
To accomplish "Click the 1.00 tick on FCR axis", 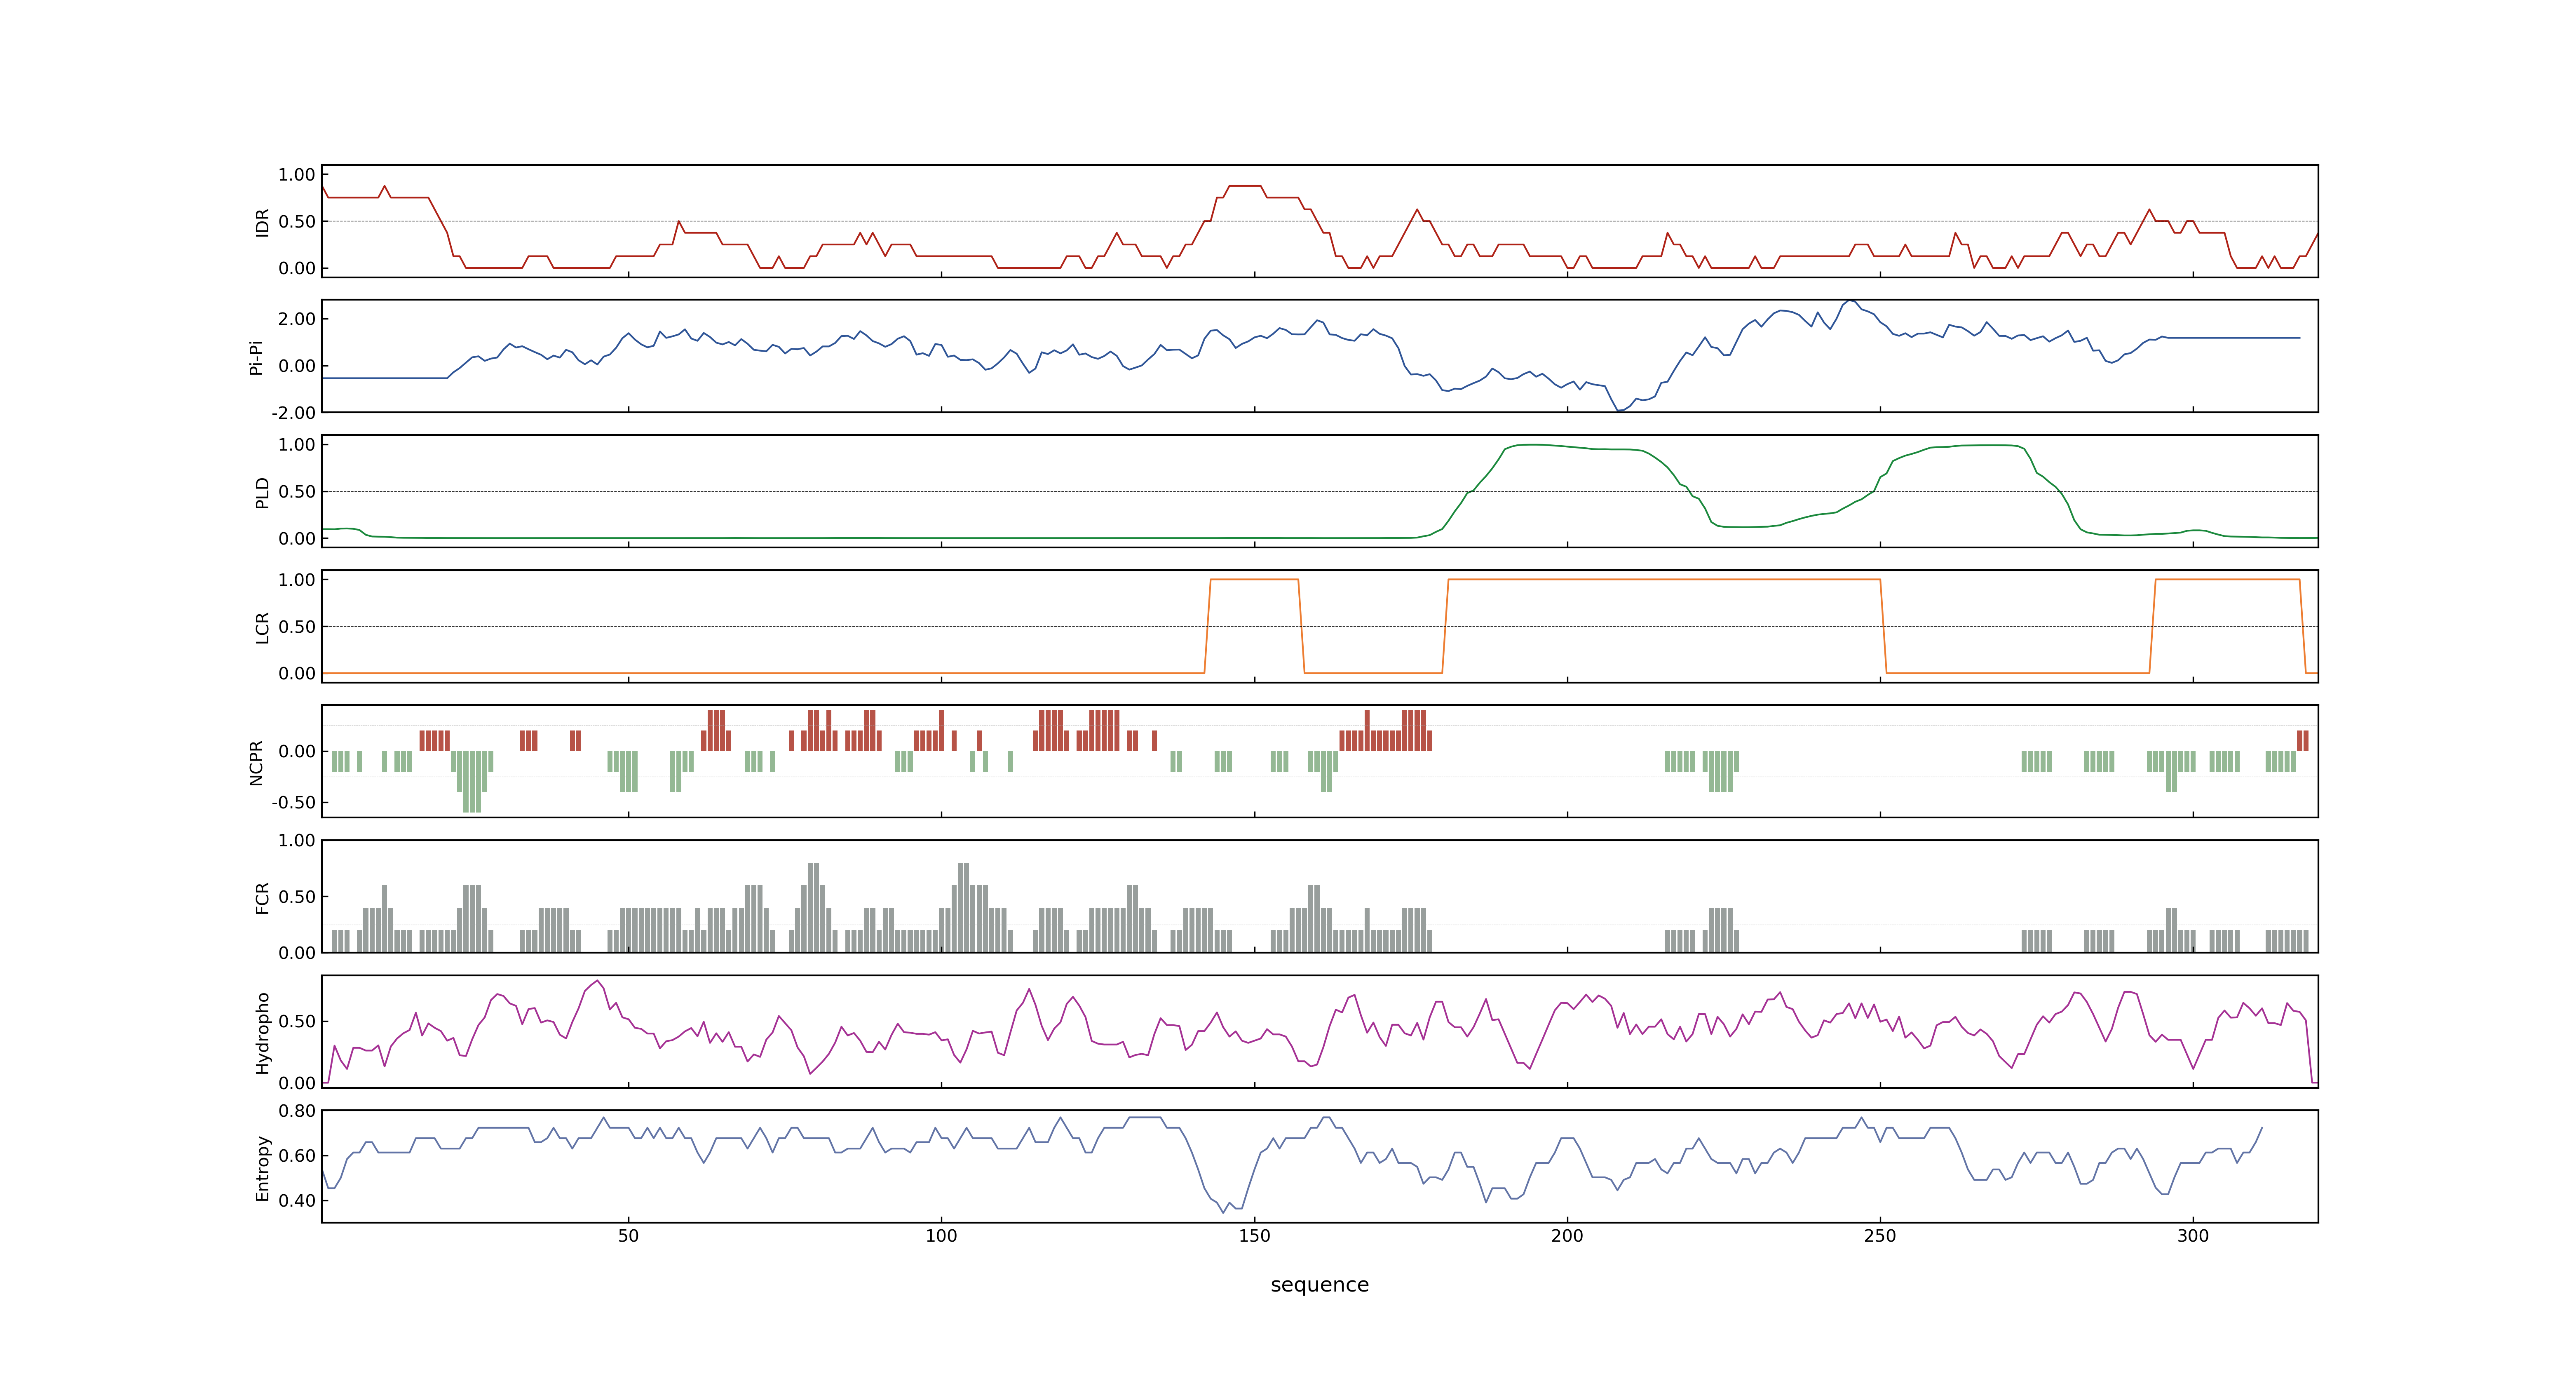I will pos(297,841).
